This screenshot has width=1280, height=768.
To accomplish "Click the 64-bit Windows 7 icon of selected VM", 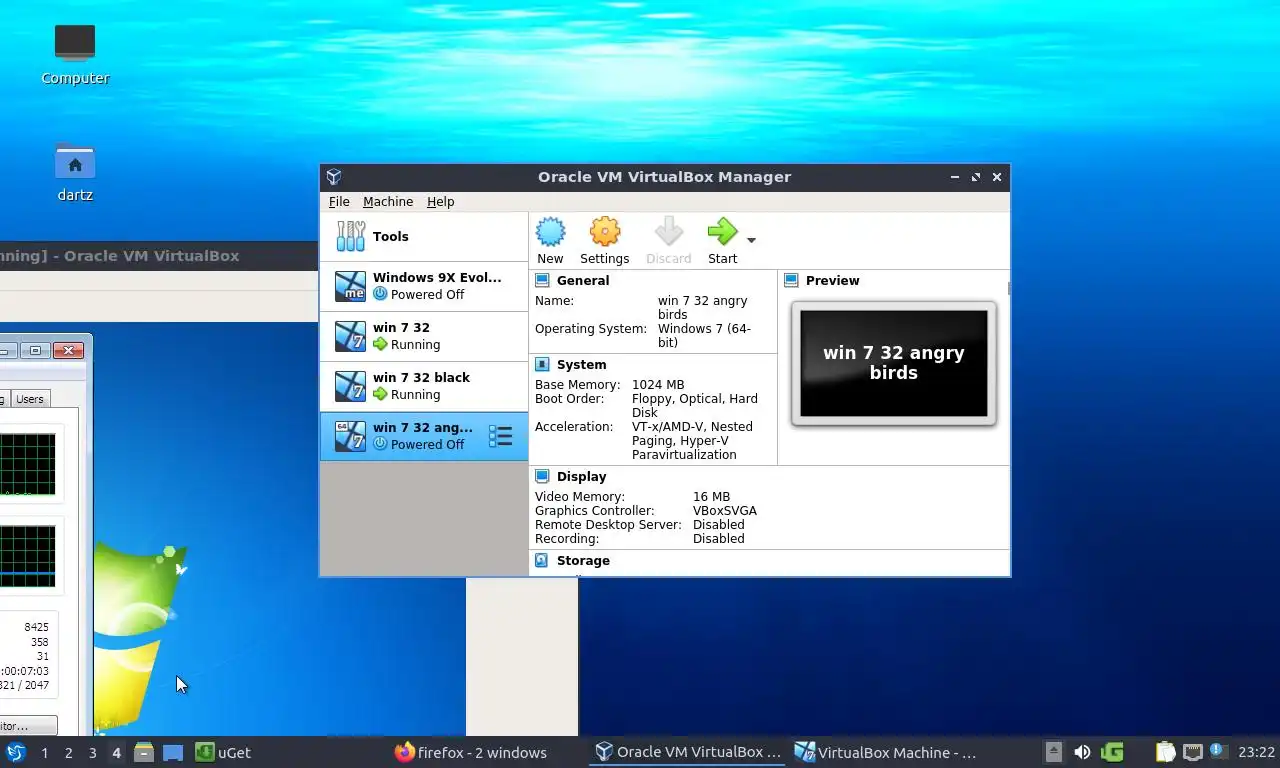I will coord(350,437).
